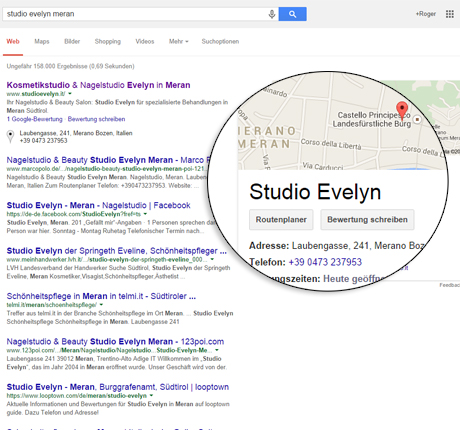Viewport: 460px width, 430px height.
Task: Open Nagelstudio & Beauty Studio Evelyn Meran 123poi.com result
Action: click(x=115, y=341)
